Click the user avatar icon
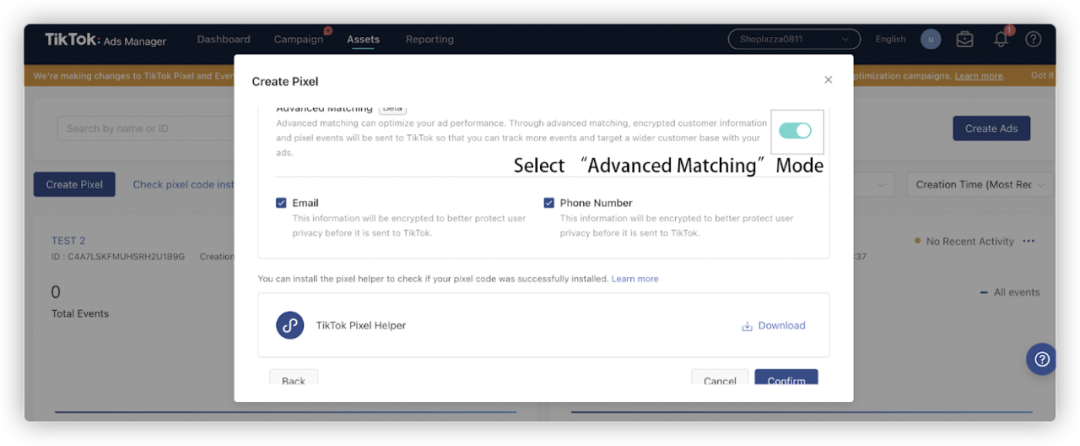The height and width of the screenshot is (446, 1080). (x=931, y=39)
